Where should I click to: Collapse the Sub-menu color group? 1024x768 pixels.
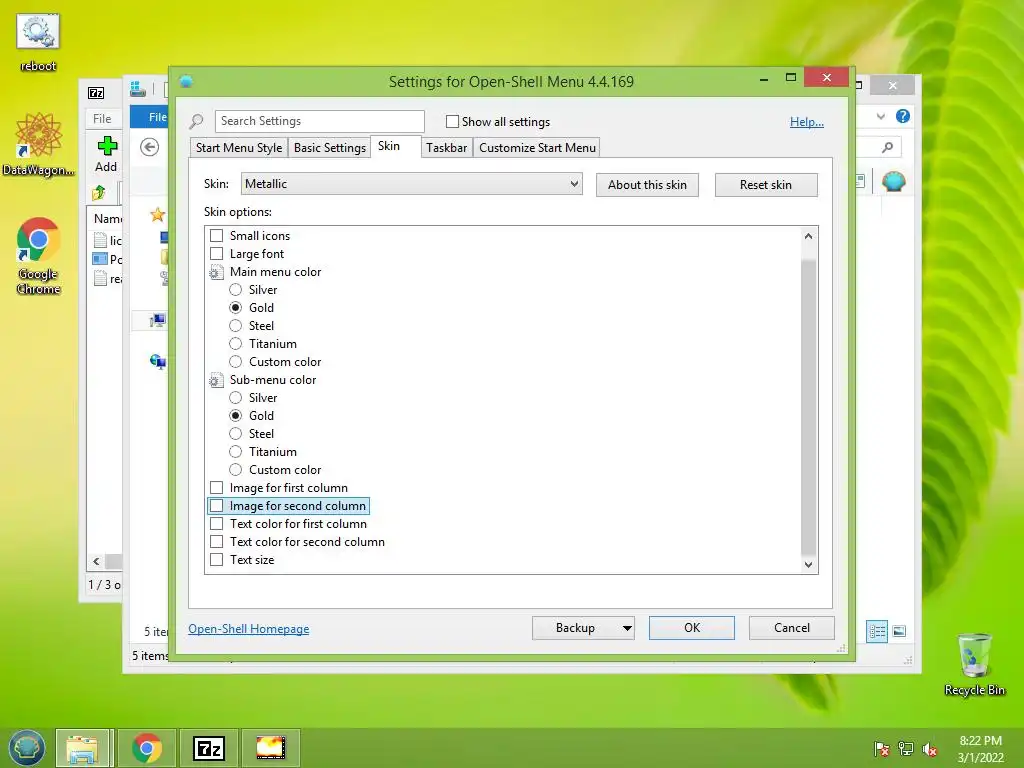coord(216,380)
